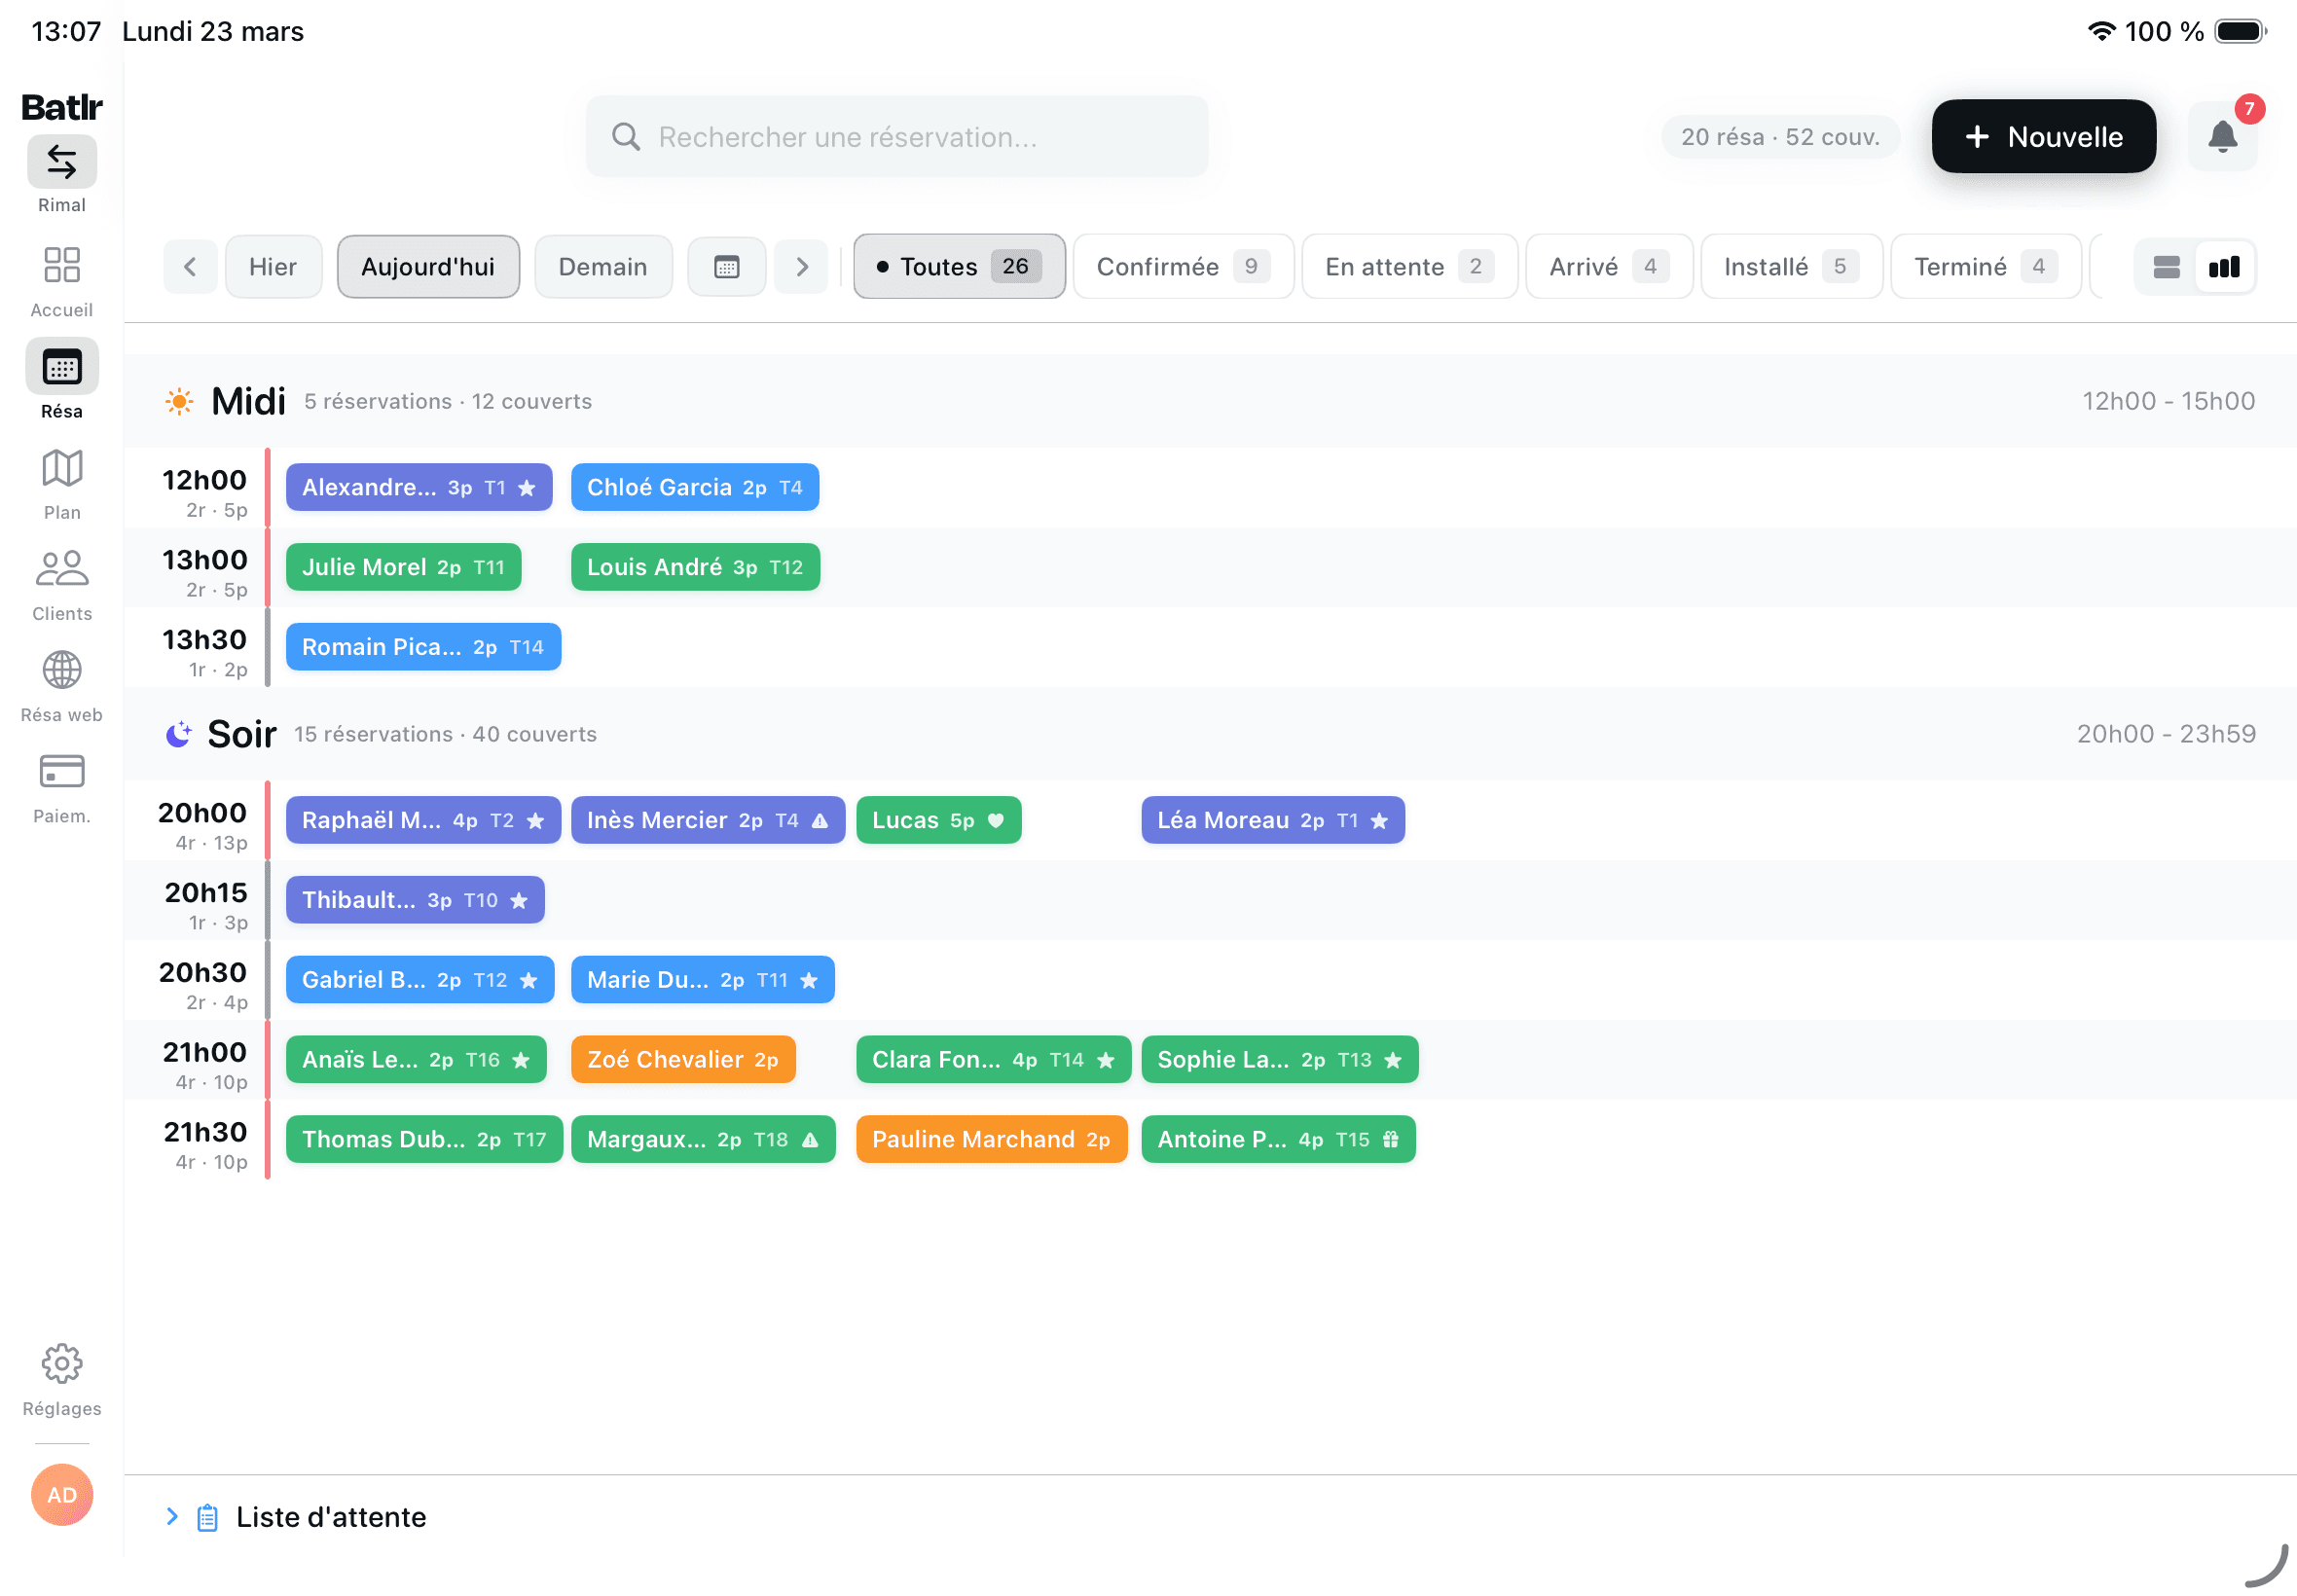
Task: Create a Nouvelle reservation
Action: 2042,136
